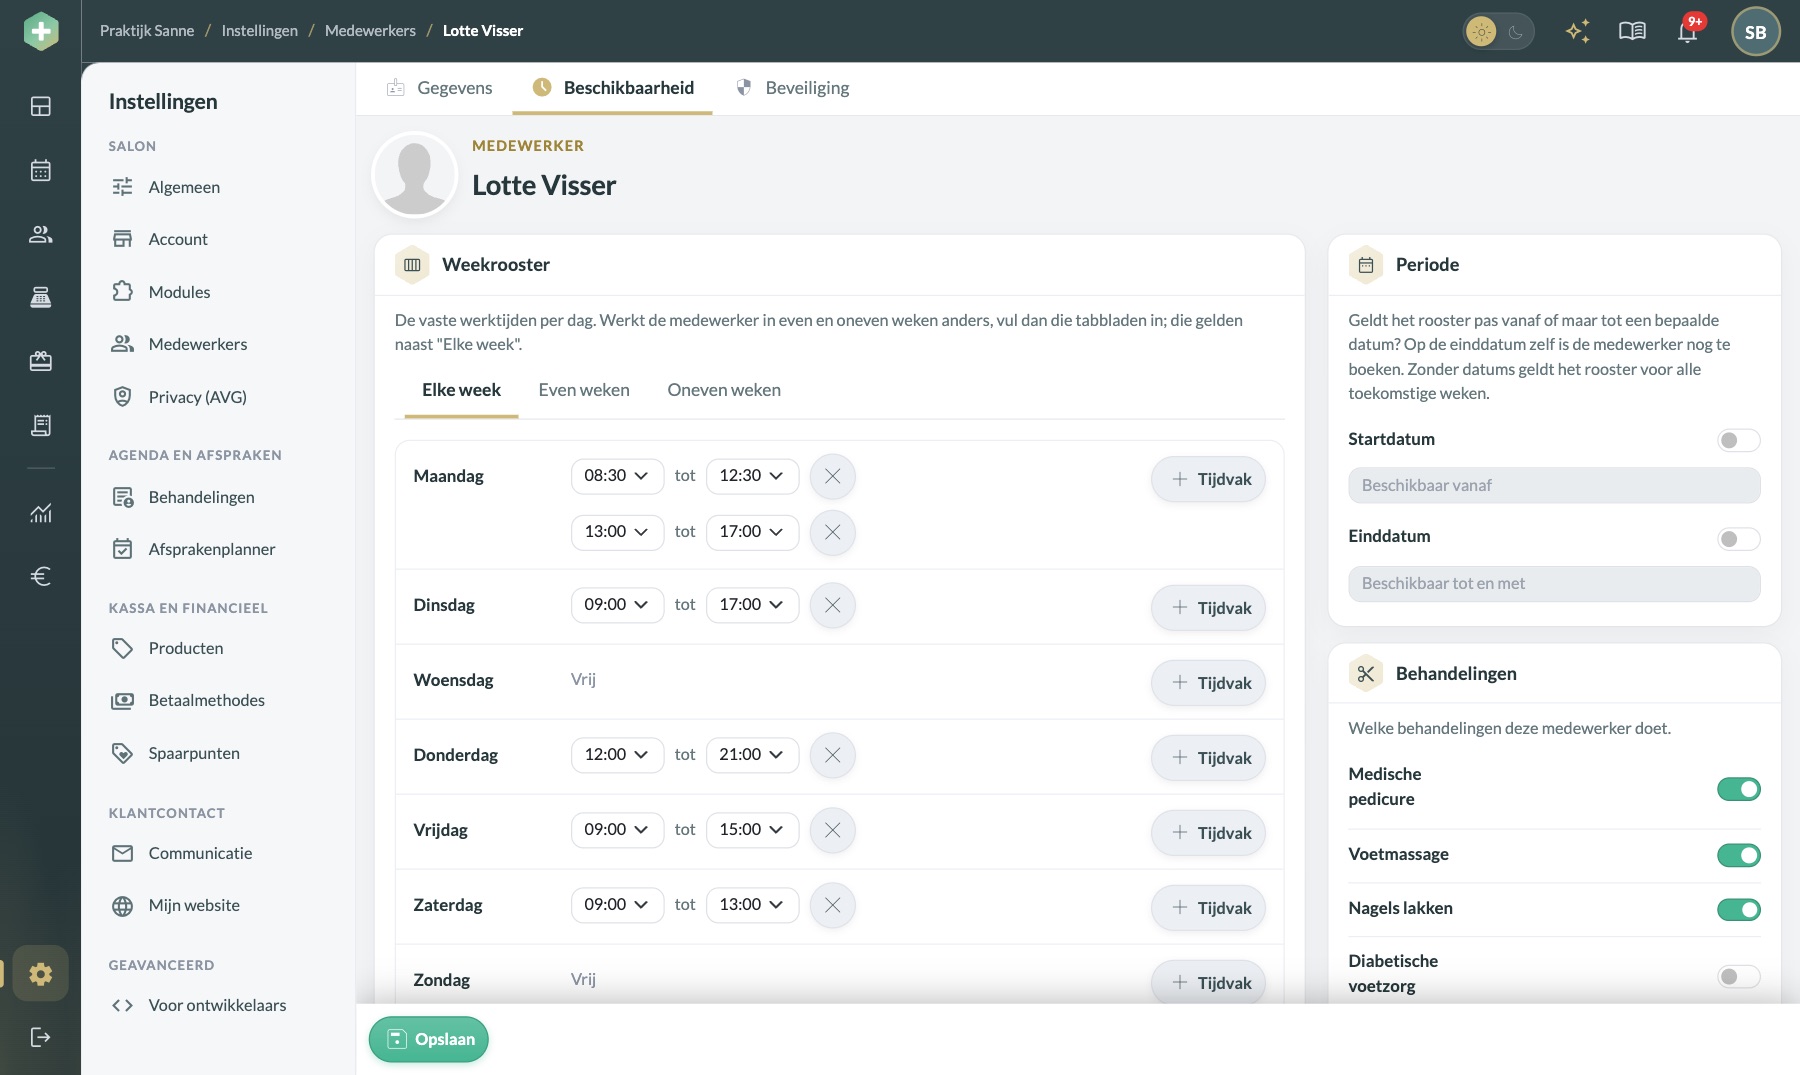Open Donderdag 21:00 end time dropdown
1800x1075 pixels.
point(752,755)
